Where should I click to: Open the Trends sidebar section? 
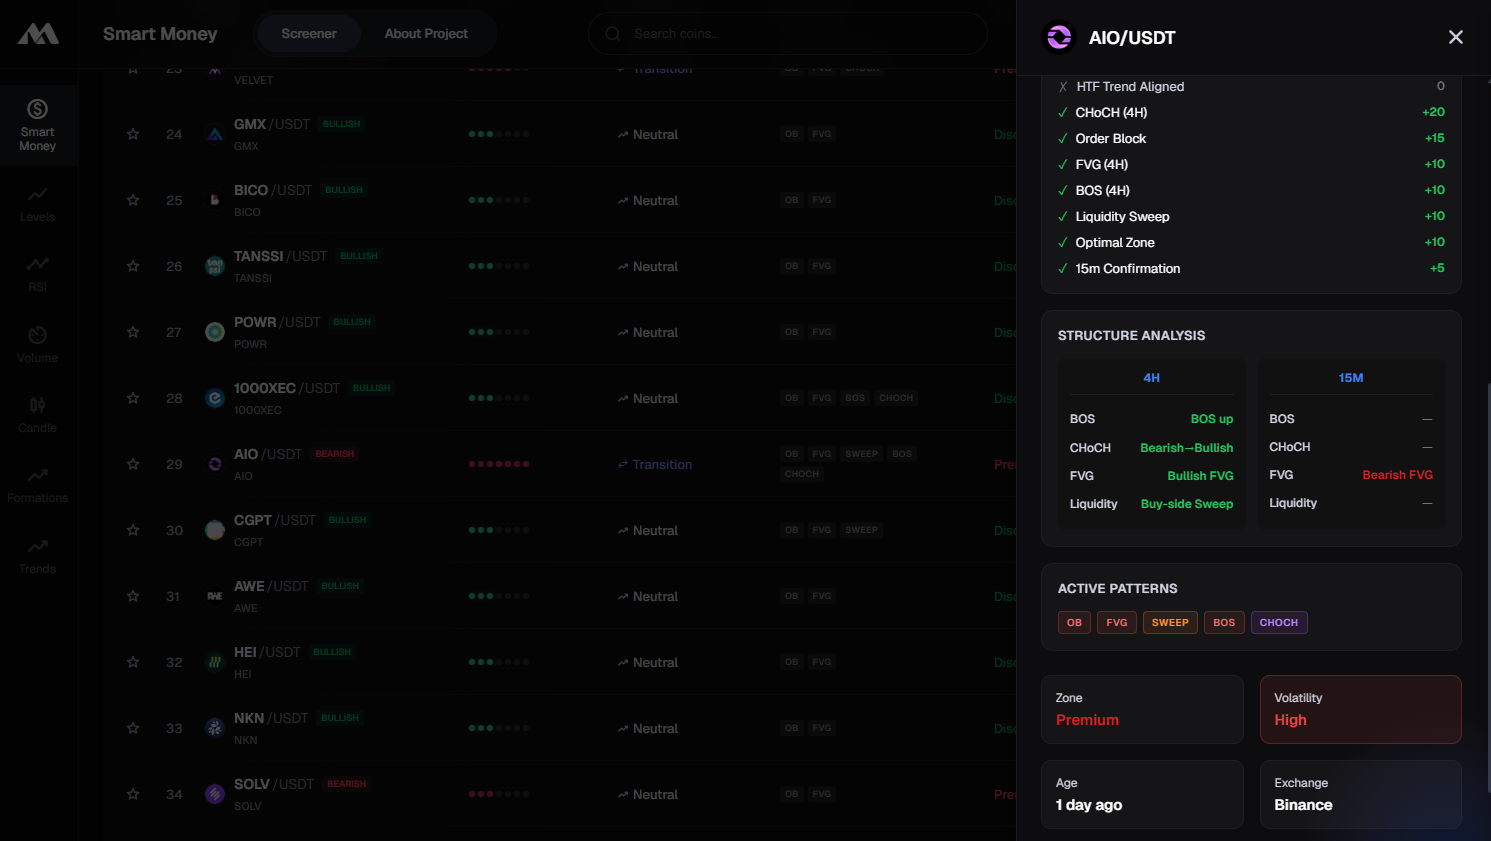point(38,555)
